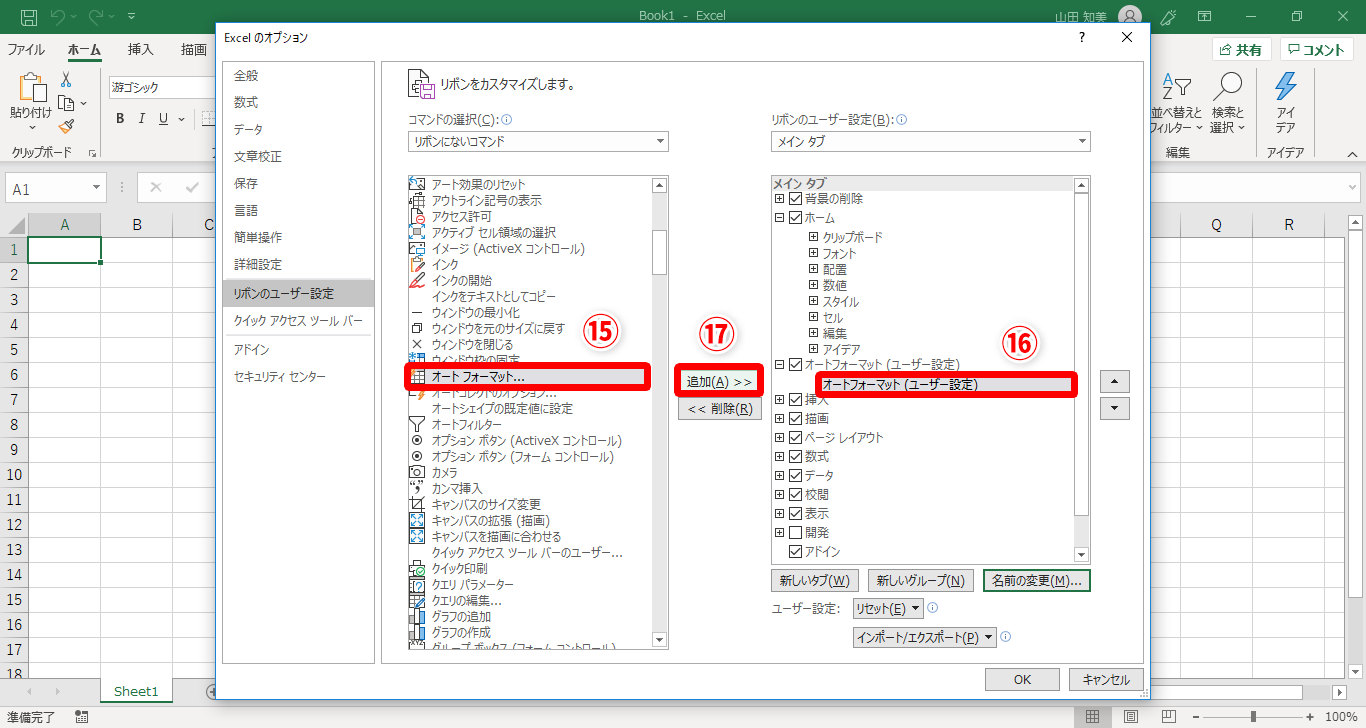Screen dimensions: 1366x728
Task: Click the ? help icon in Excel のオプション dialog
Action: tap(1081, 37)
